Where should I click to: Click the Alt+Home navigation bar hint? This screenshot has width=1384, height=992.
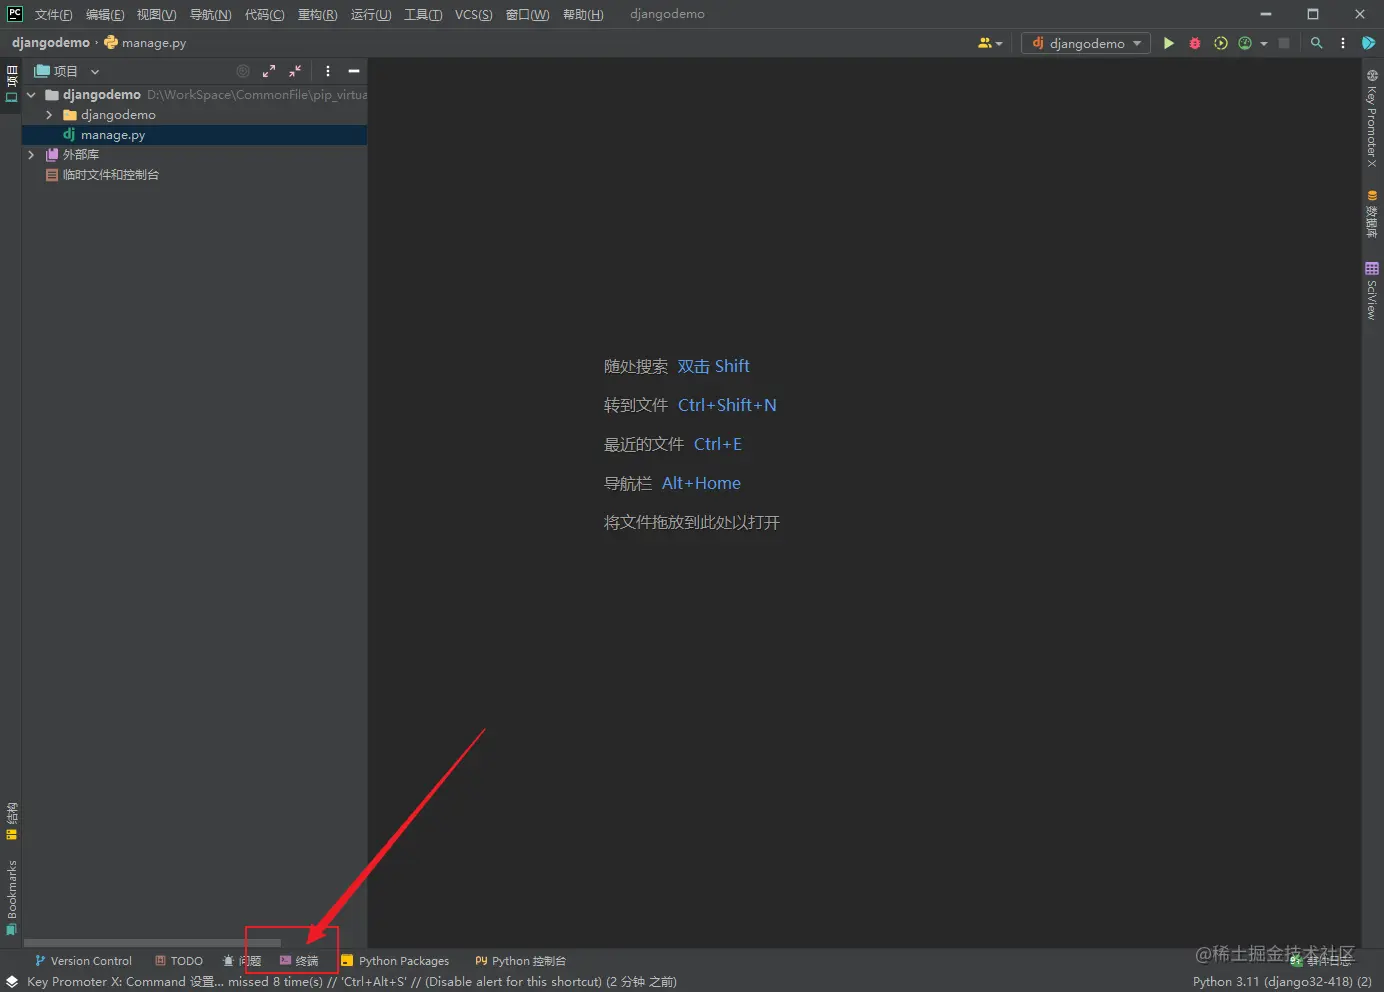701,483
